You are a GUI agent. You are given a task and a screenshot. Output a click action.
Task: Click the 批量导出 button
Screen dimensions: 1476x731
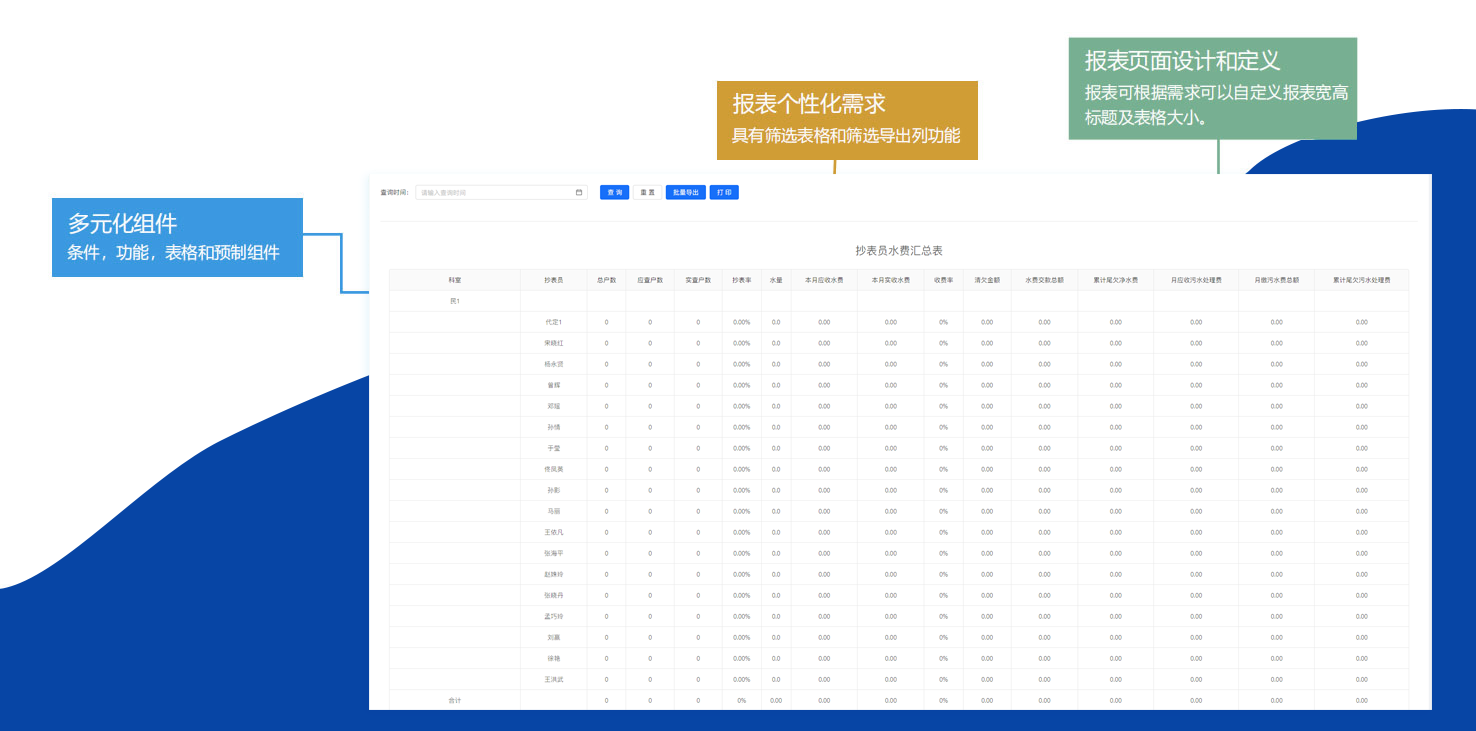pos(686,192)
